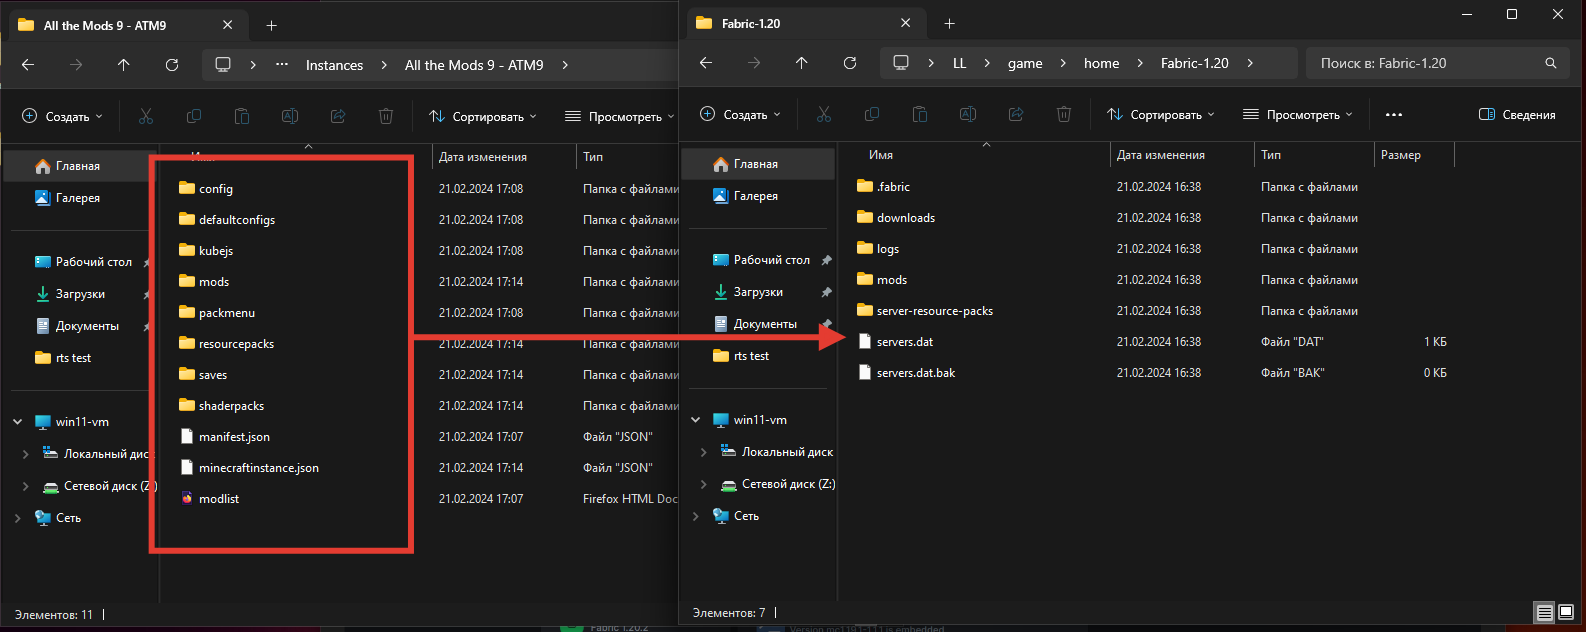The width and height of the screenshot is (1586, 632).
Task: Click chevron after Fabric-1.20 in address bar
Action: click(1250, 63)
